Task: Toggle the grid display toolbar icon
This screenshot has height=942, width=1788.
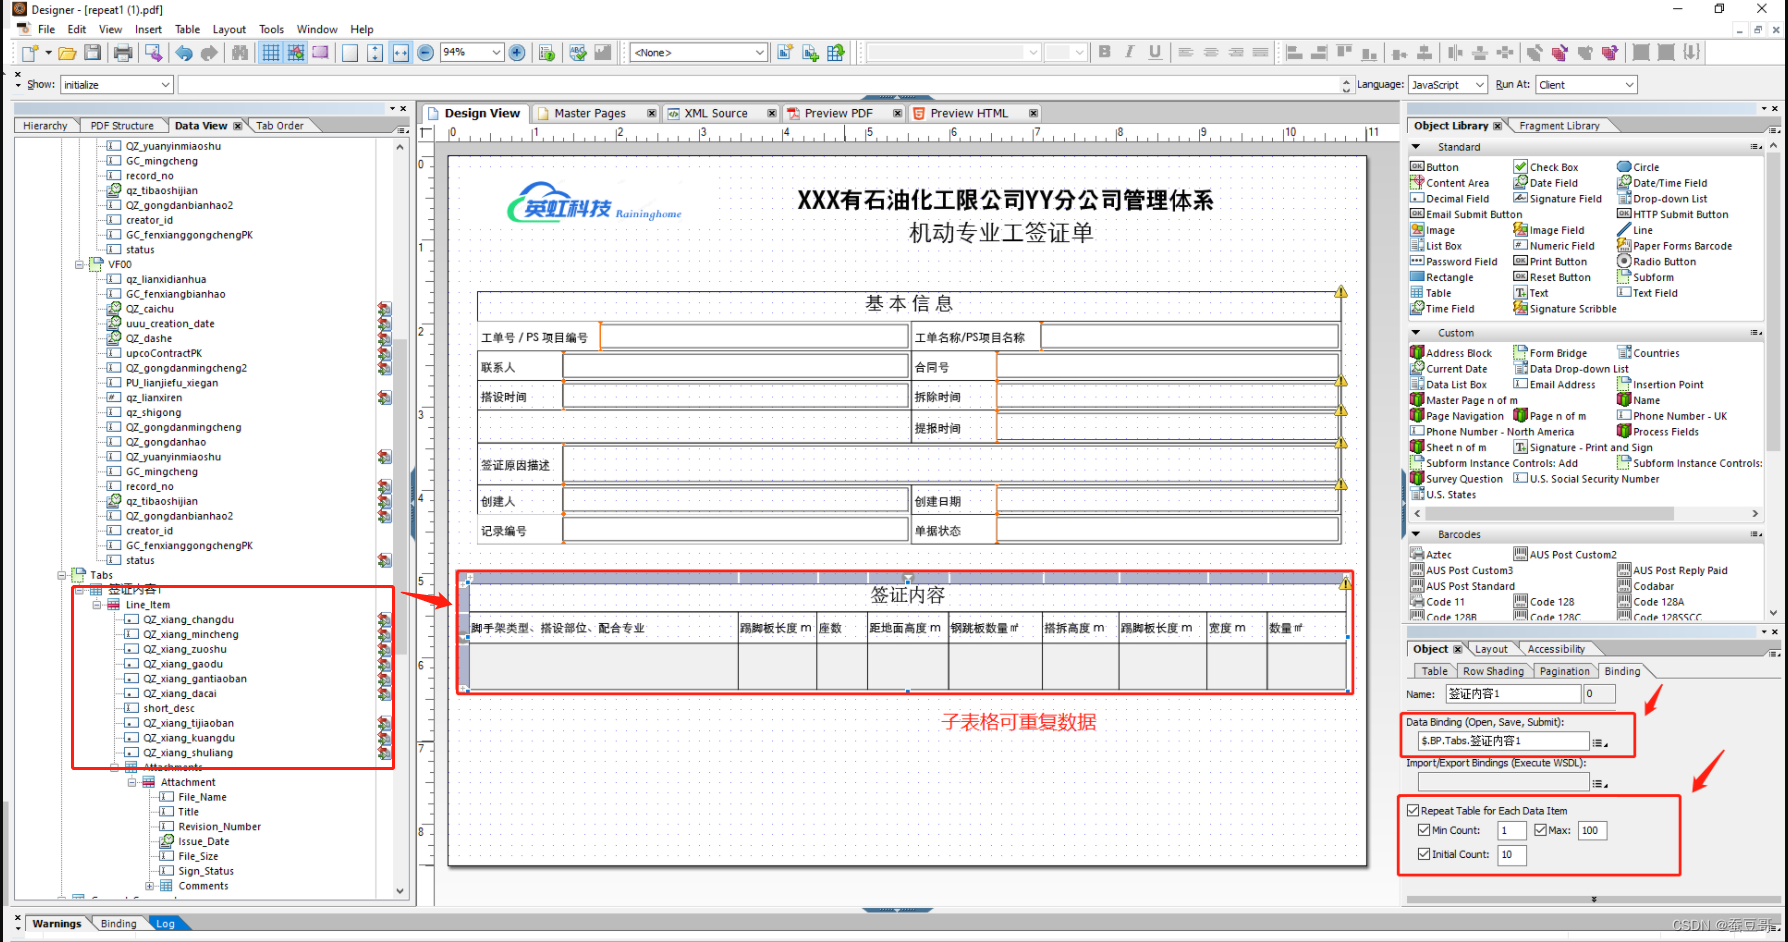Action: [x=271, y=53]
